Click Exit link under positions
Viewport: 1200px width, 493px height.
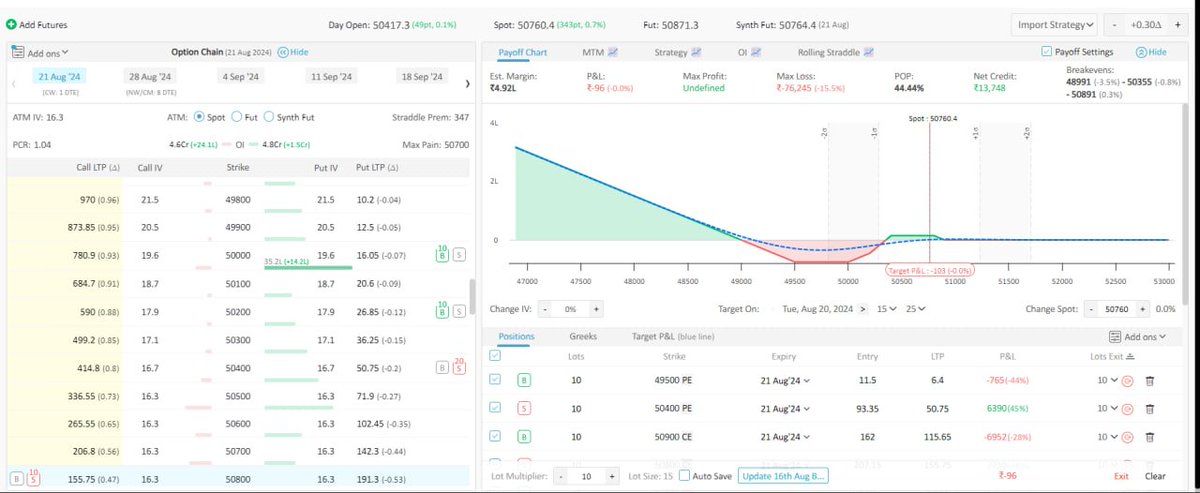tap(1121, 477)
